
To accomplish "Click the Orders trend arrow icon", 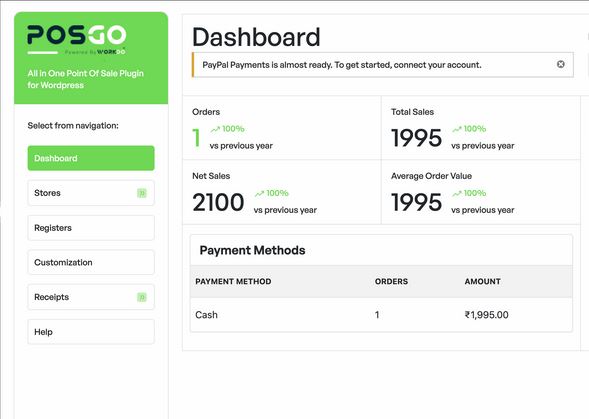I will 215,129.
